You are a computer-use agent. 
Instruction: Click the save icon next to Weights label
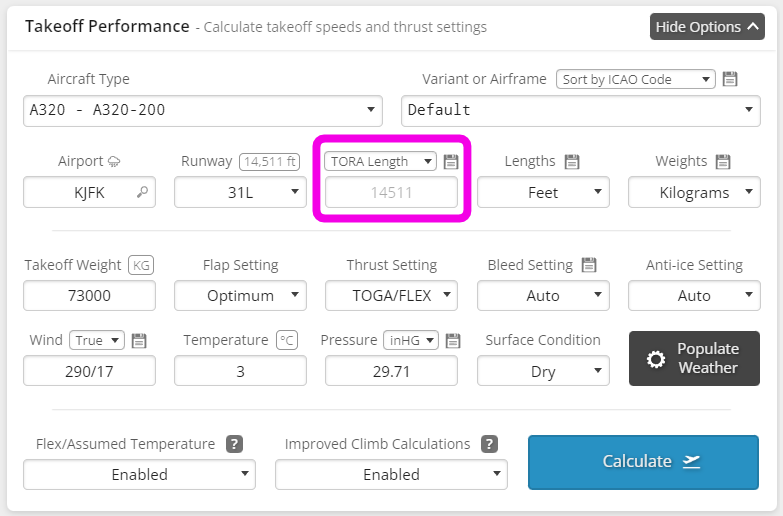coord(723,161)
